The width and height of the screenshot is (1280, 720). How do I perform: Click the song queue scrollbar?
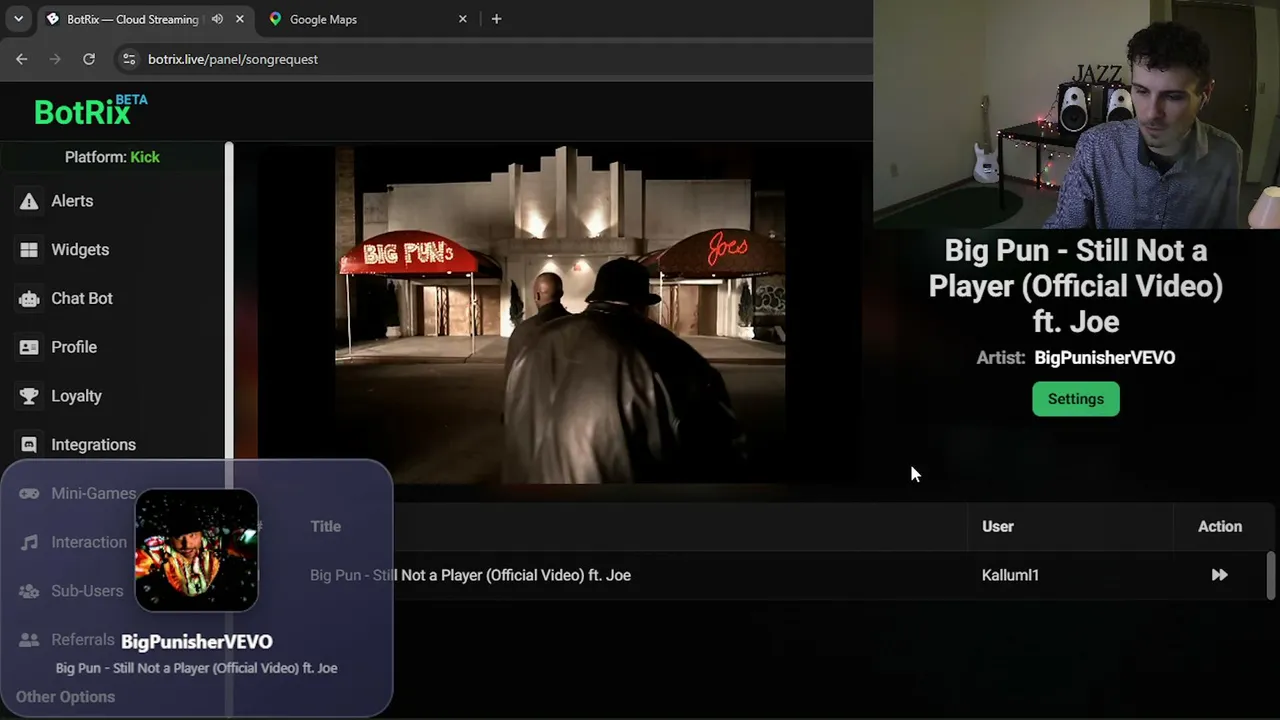[x=1271, y=575]
